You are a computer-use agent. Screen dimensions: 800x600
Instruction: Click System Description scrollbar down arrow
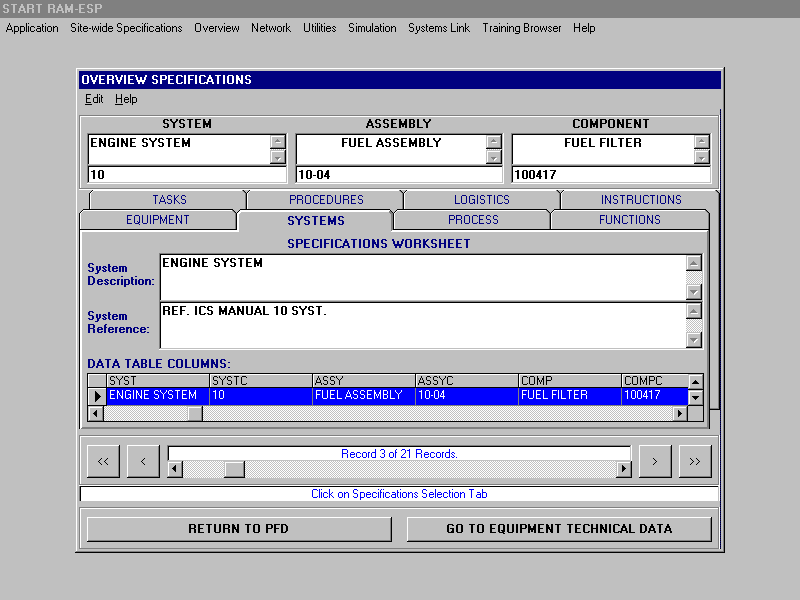click(x=693, y=292)
